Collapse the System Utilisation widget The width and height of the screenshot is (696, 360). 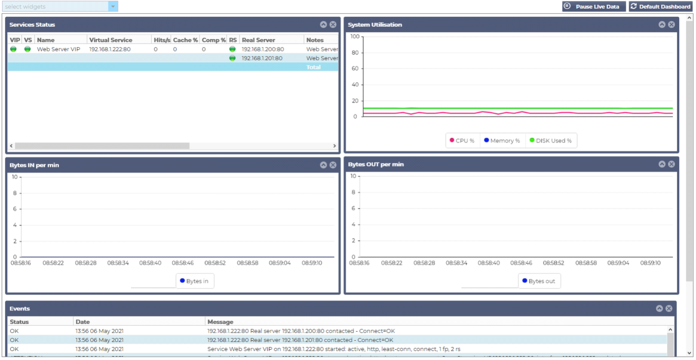662,25
